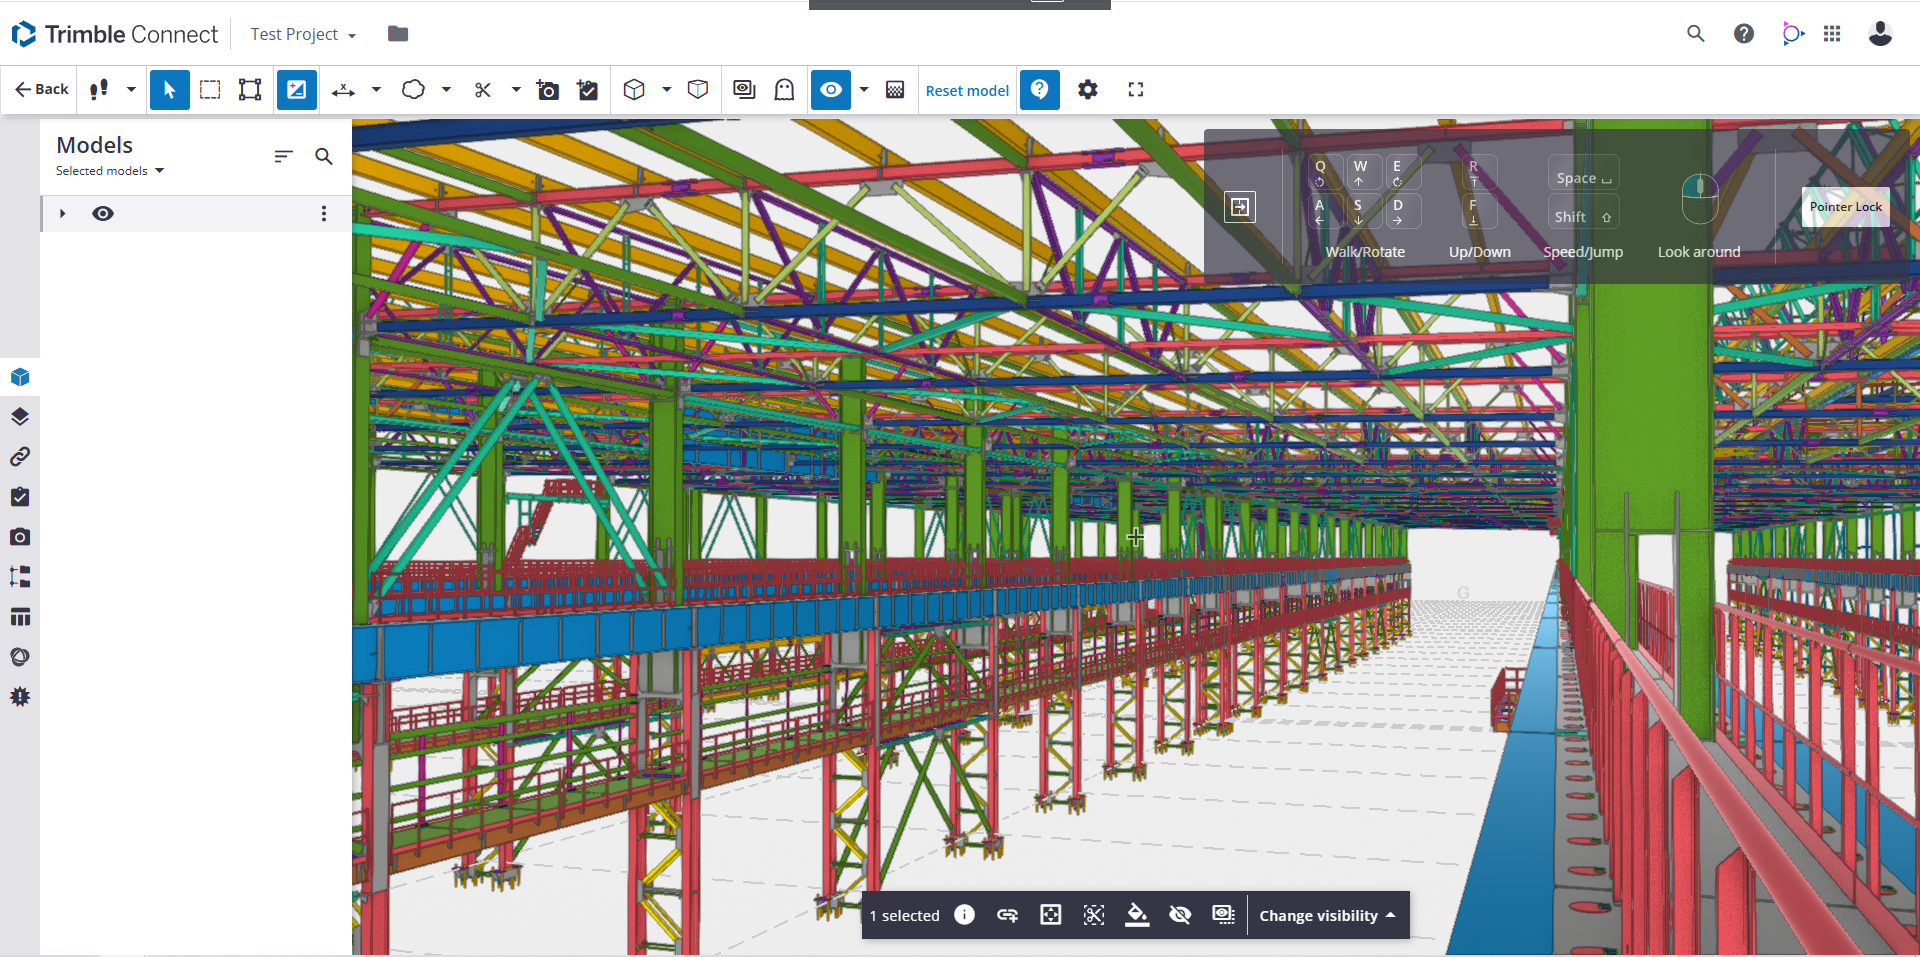Open the apps grid menu
The width and height of the screenshot is (1920, 957).
[x=1832, y=34]
